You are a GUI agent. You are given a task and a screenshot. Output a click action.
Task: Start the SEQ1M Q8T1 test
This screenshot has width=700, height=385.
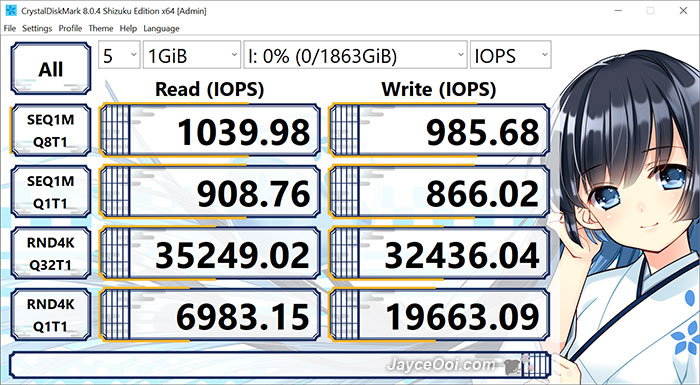coord(50,130)
